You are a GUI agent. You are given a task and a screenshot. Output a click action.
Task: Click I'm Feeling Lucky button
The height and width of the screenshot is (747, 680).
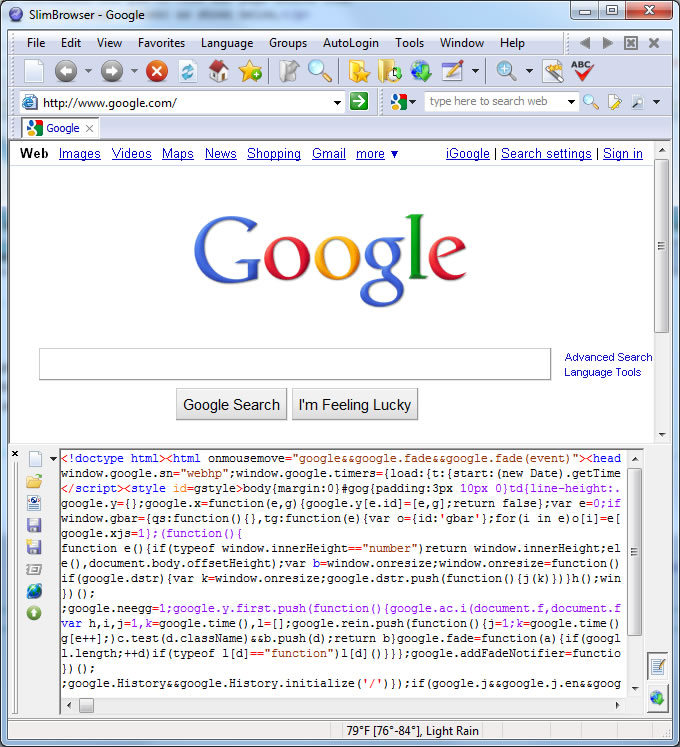[x=355, y=404]
